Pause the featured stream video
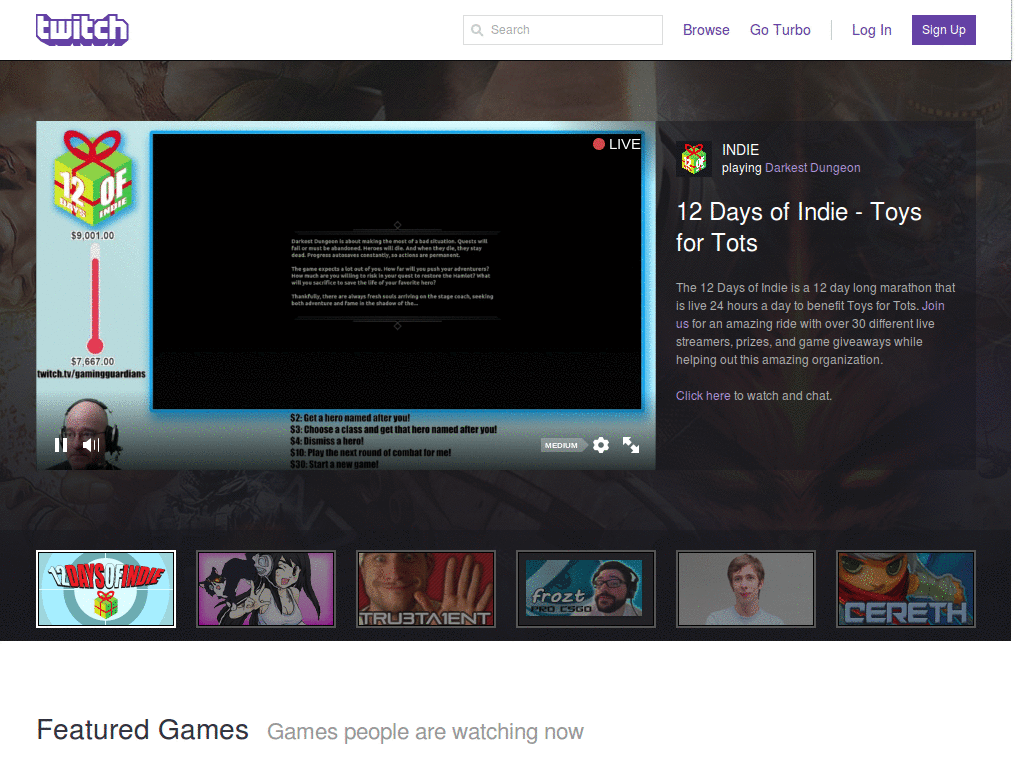The height and width of the screenshot is (768, 1024). [x=61, y=445]
